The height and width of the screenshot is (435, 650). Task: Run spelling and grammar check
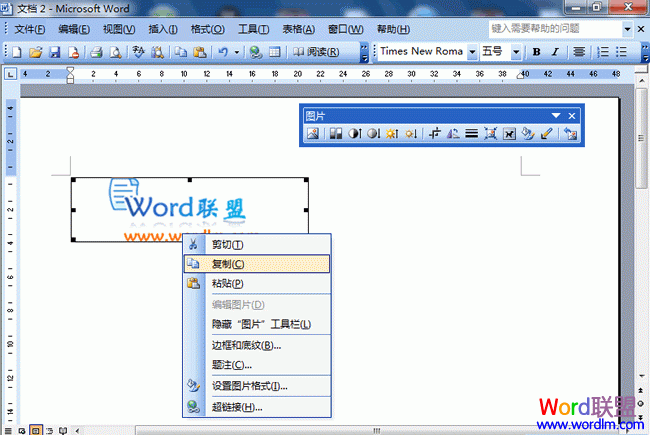point(138,52)
